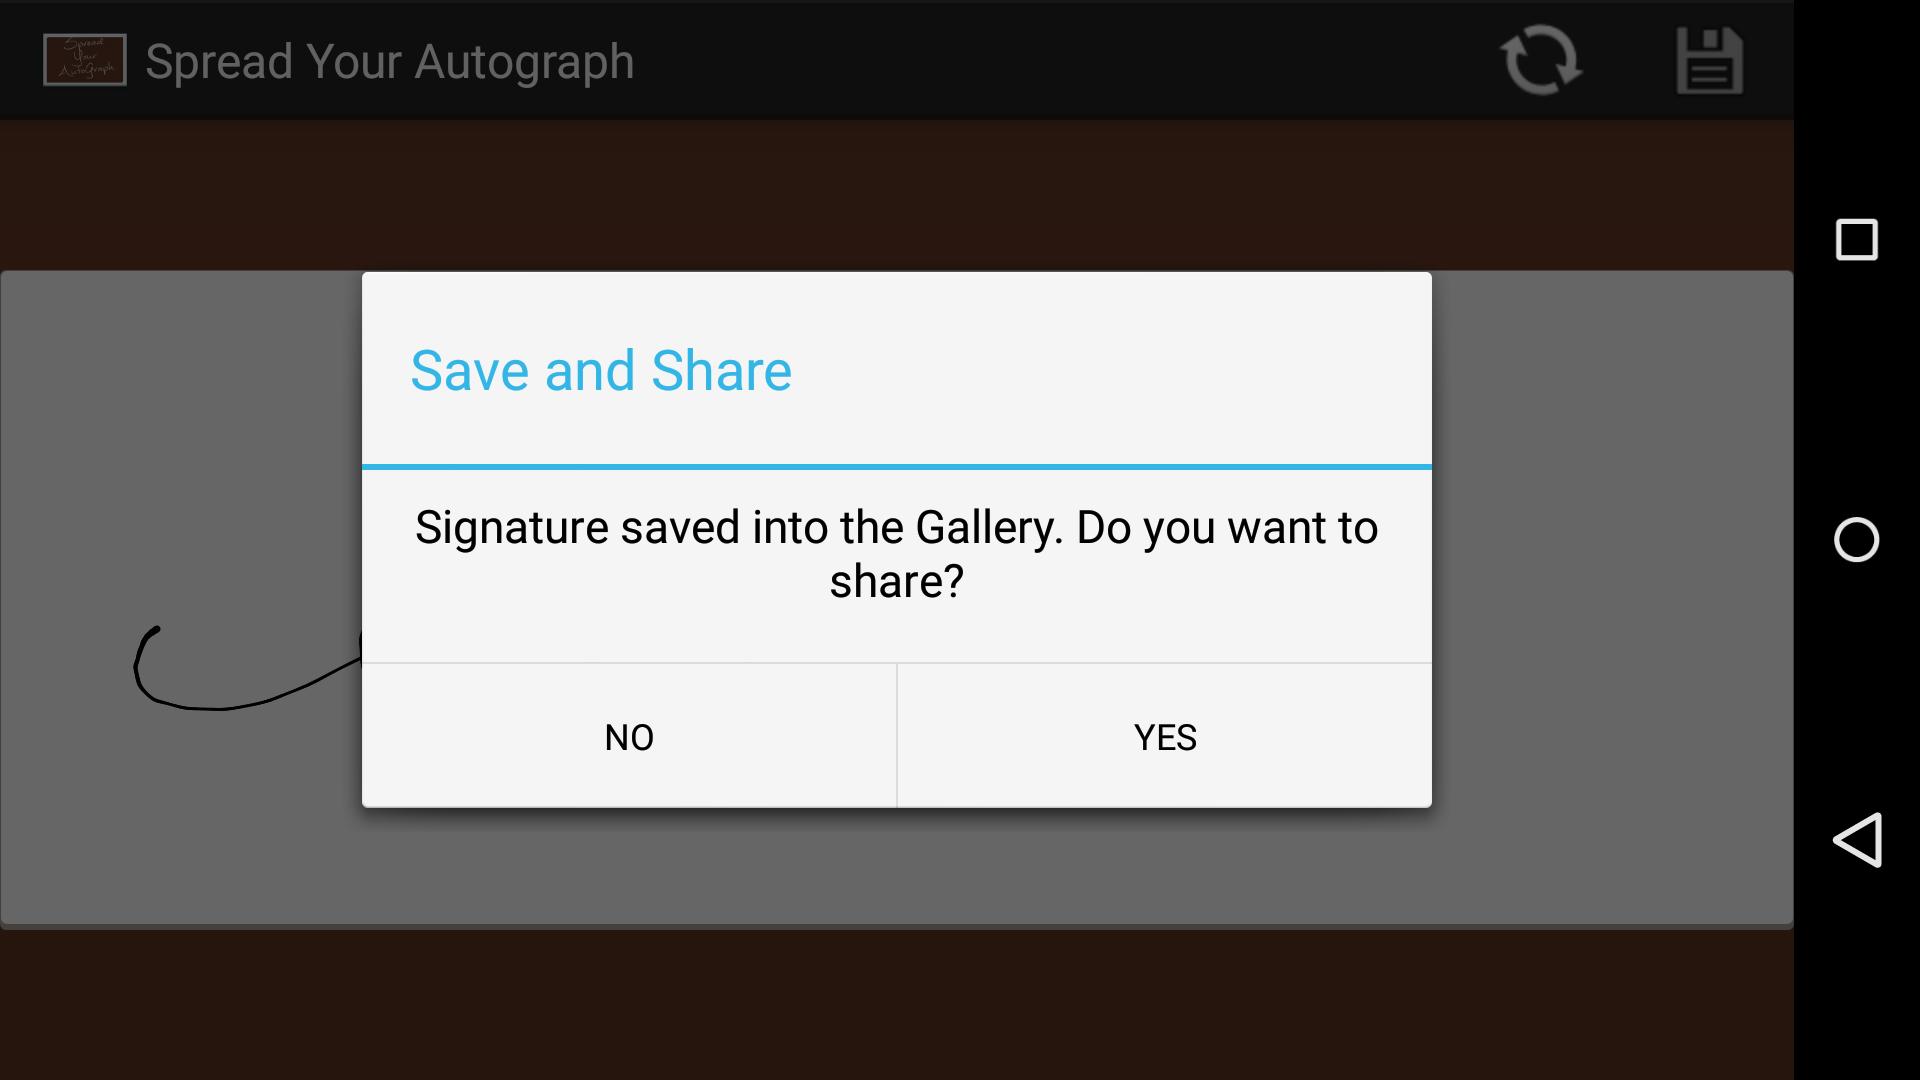Tap the recent apps square navigation icon
This screenshot has height=1080, width=1920.
coord(1855,239)
